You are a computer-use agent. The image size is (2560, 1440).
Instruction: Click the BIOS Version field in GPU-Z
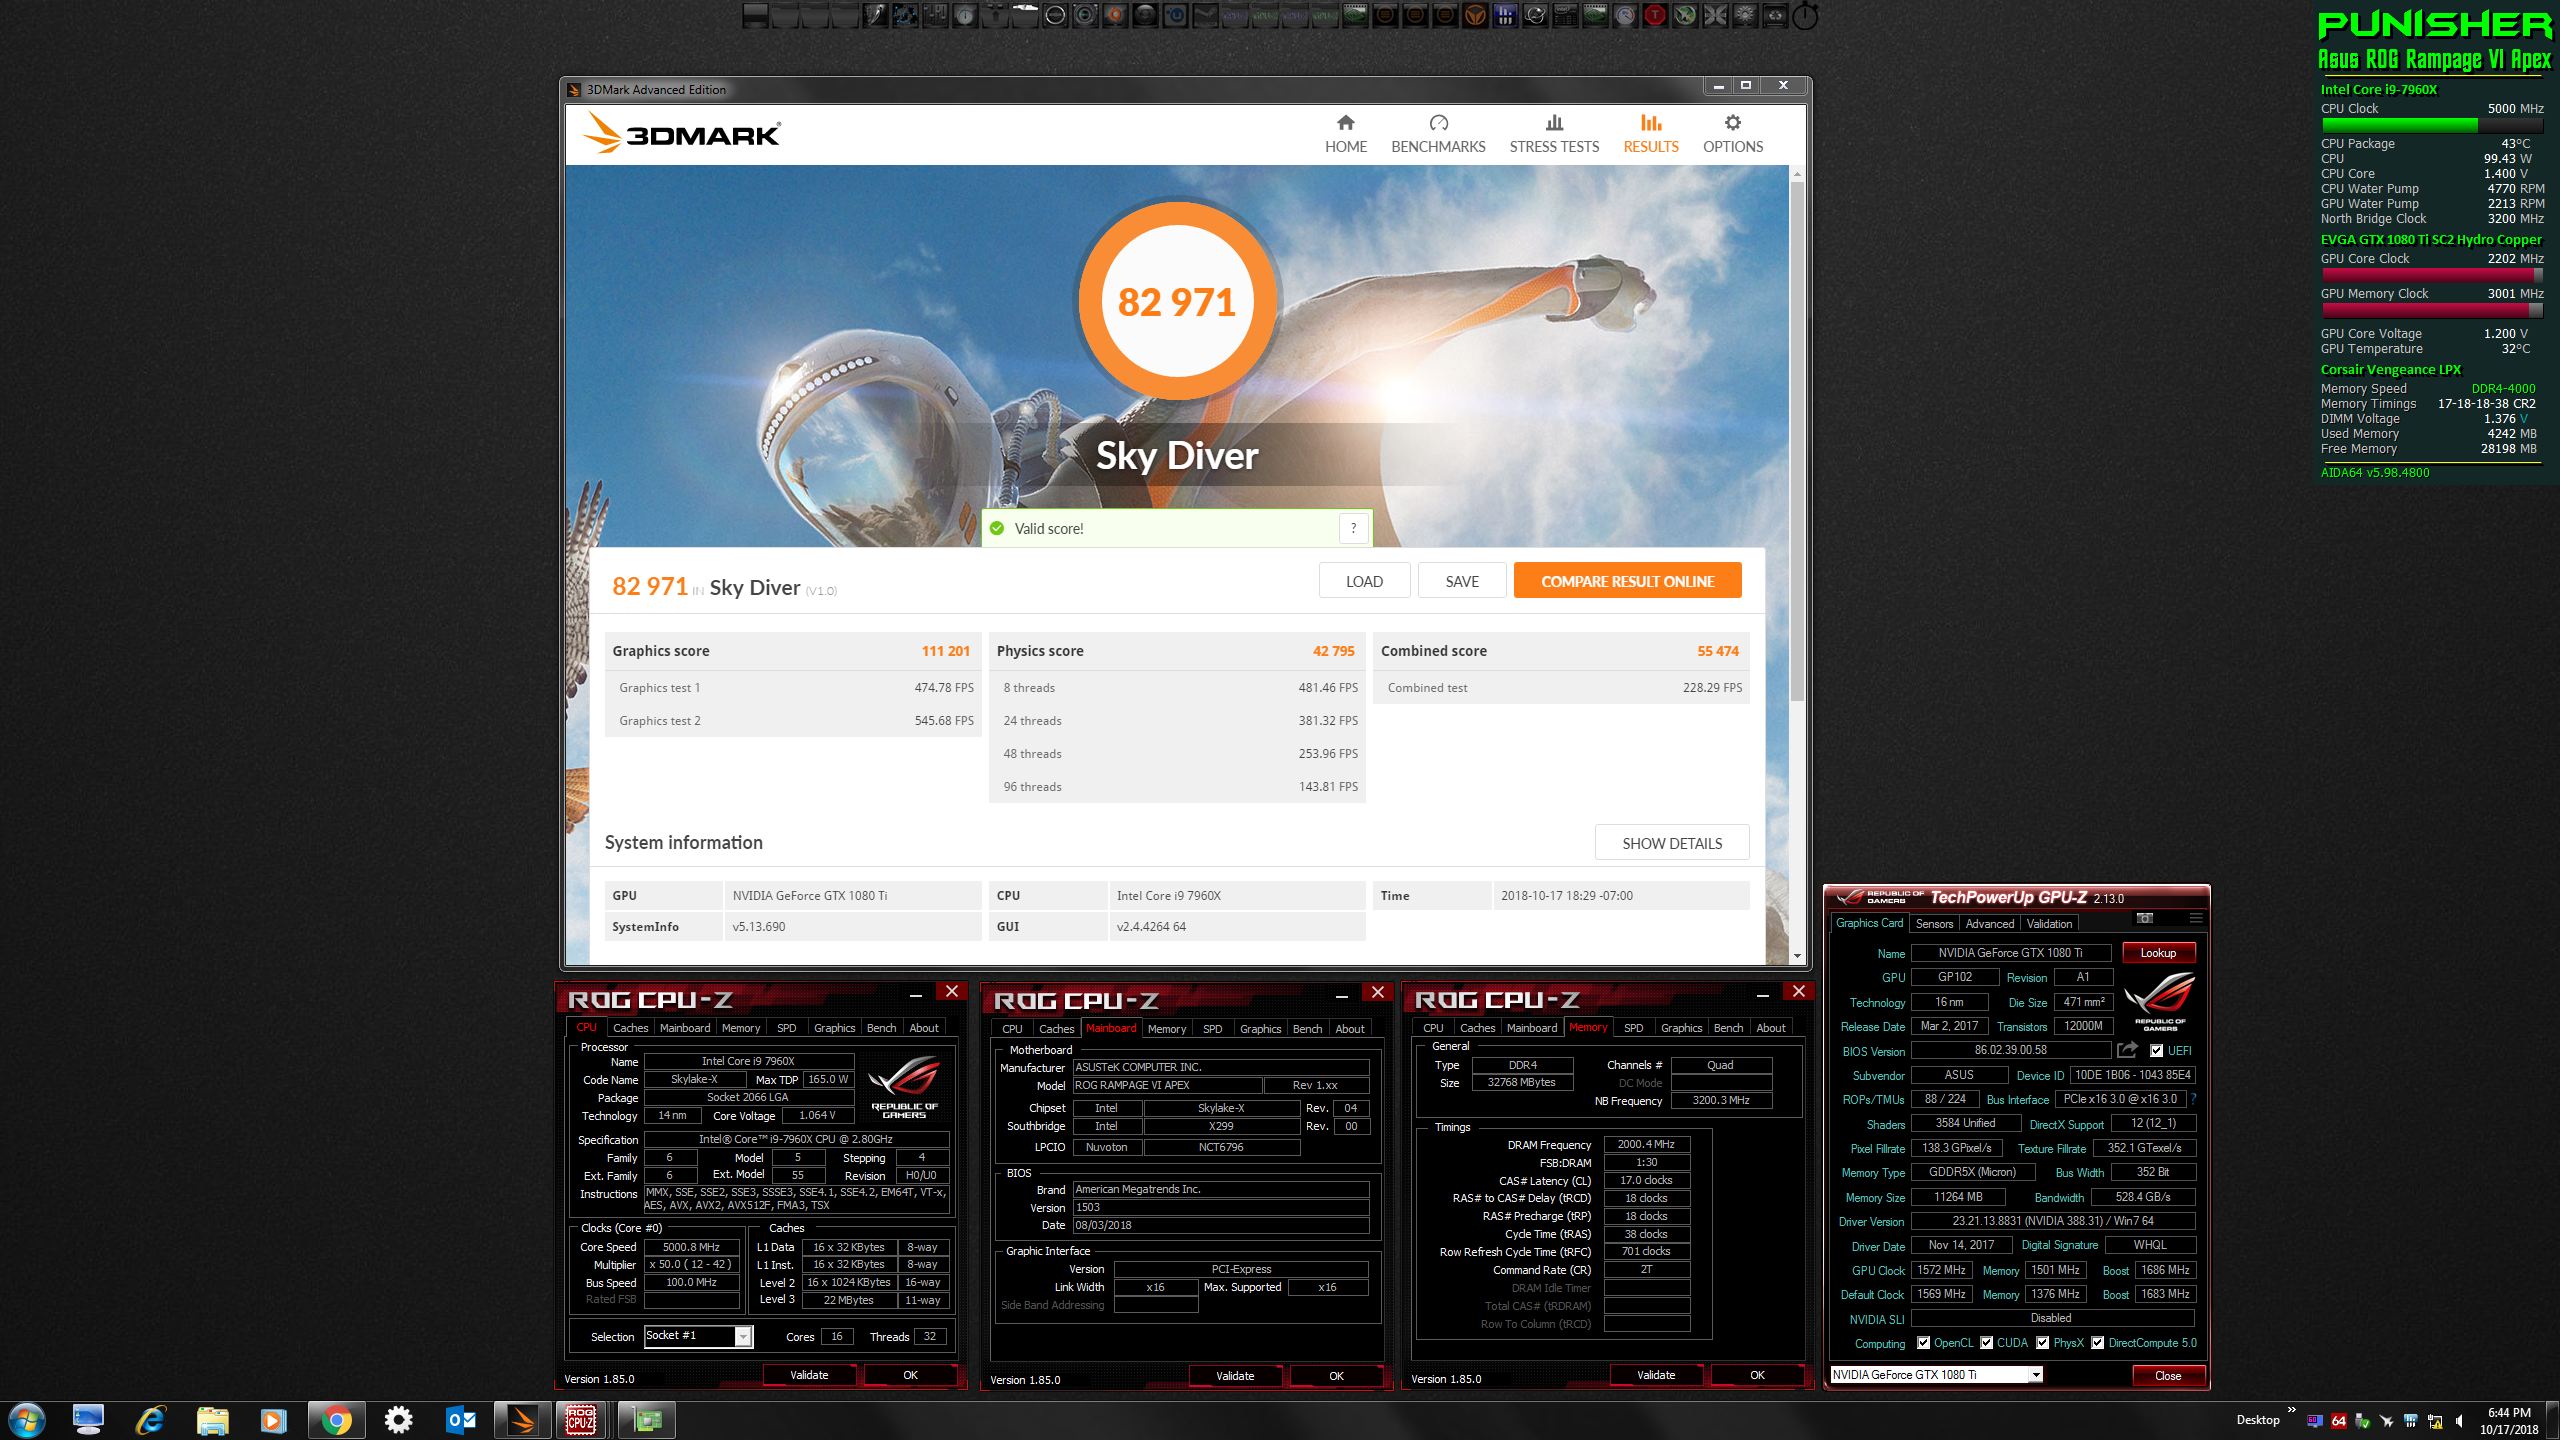pos(2010,1050)
